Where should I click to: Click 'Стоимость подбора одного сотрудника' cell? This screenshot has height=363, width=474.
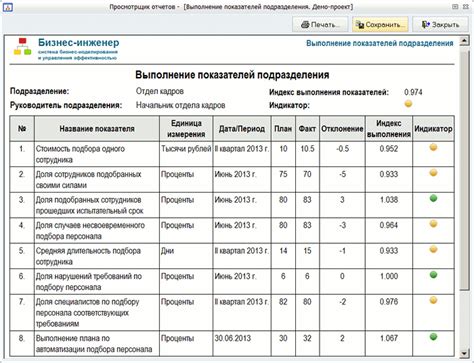(97, 154)
